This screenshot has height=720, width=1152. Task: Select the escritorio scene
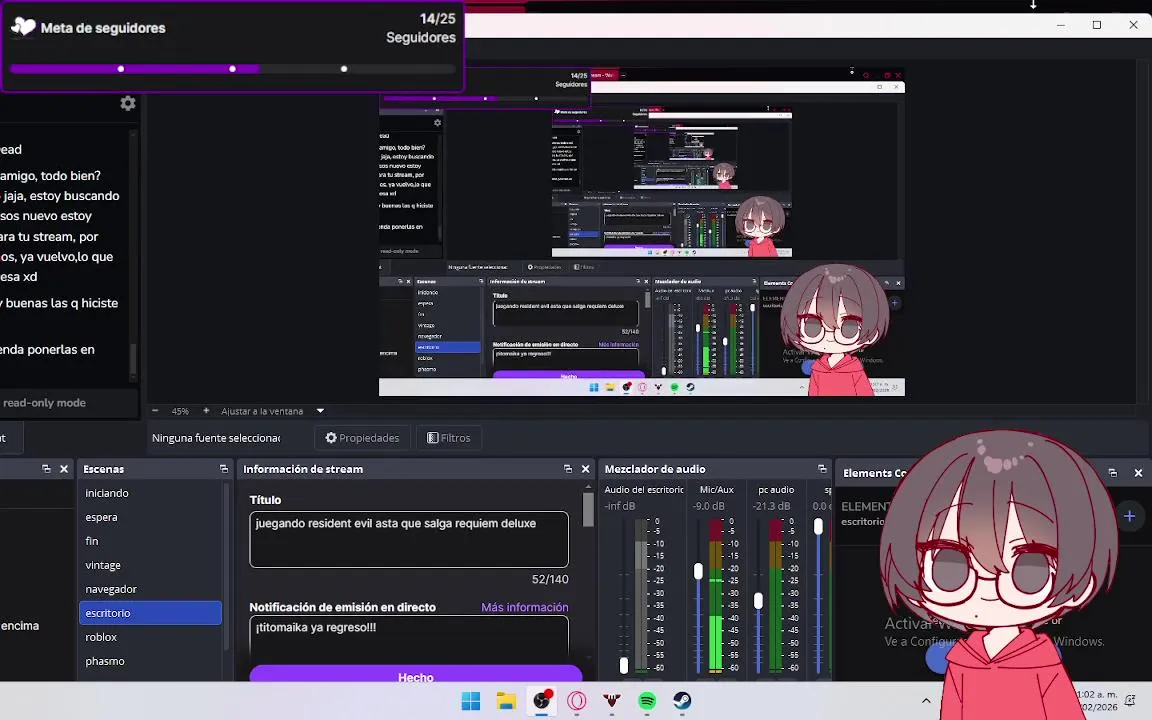tap(150, 613)
